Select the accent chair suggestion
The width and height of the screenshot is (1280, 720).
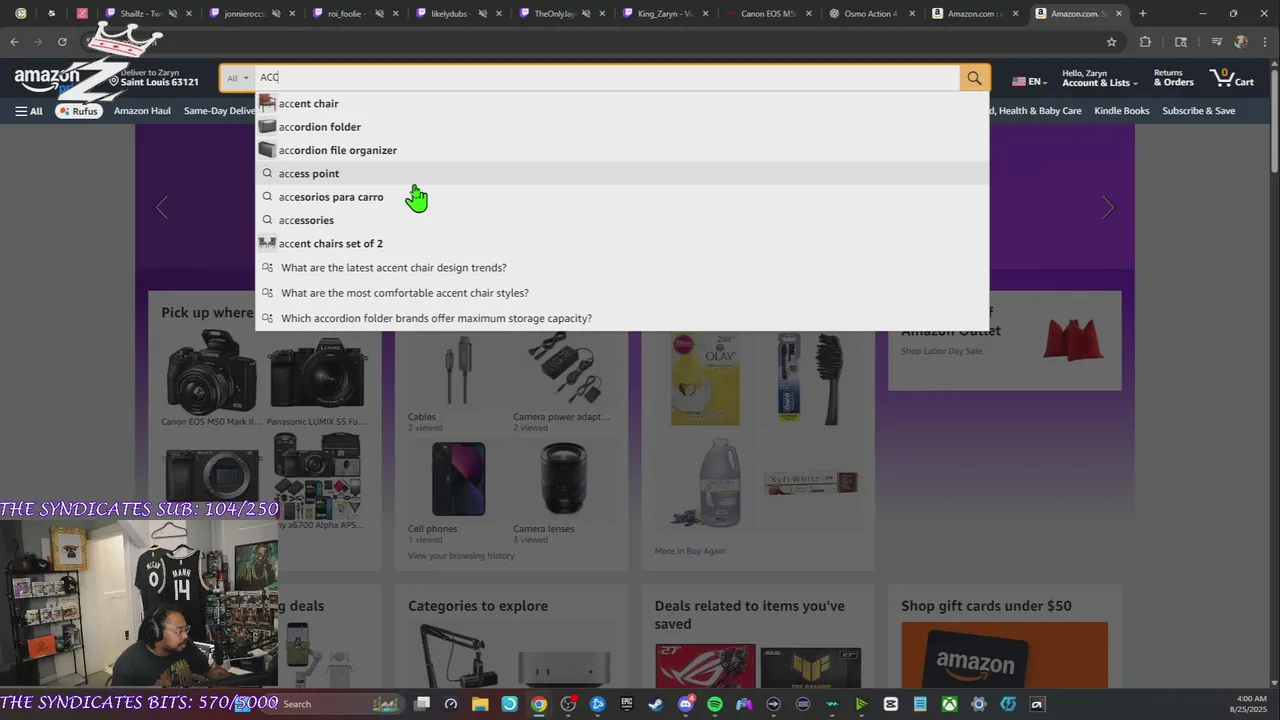coord(622,103)
